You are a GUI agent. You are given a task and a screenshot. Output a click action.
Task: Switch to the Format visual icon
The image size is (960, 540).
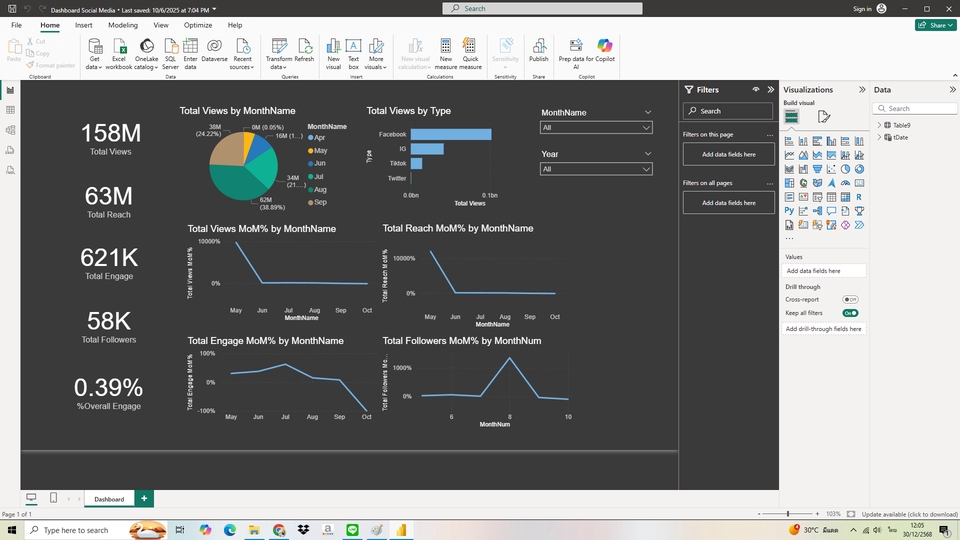coord(824,117)
